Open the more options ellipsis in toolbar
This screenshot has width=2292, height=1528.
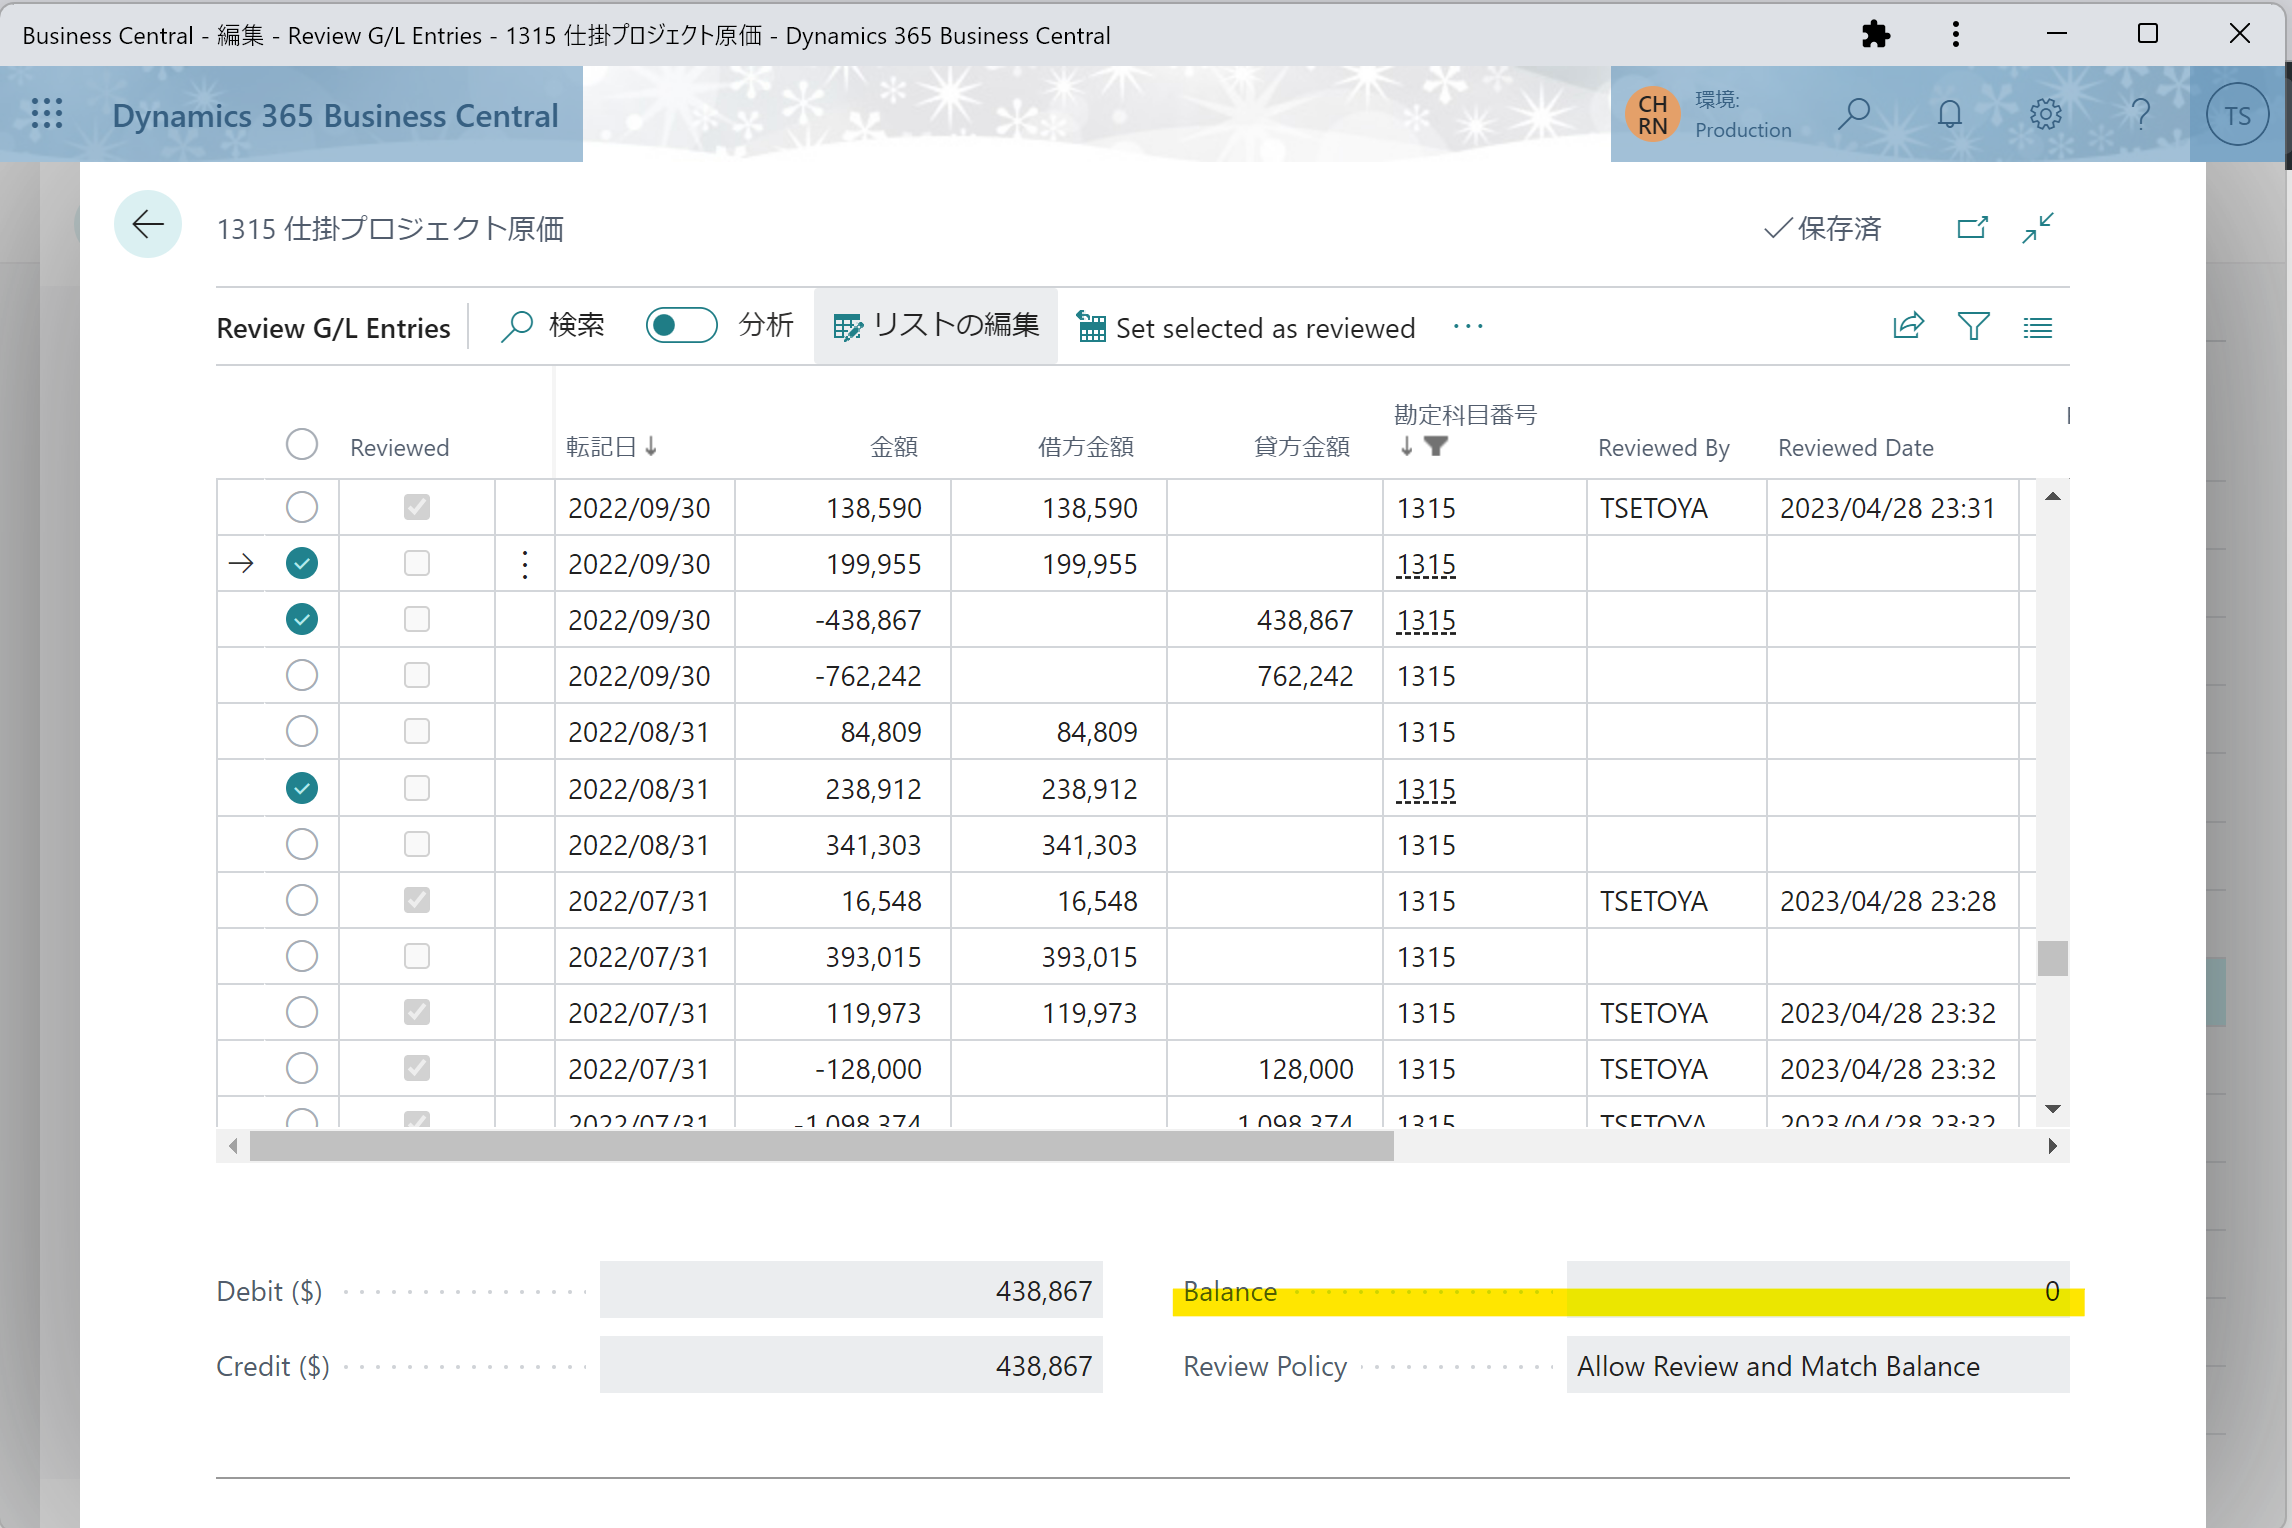pos(1468,326)
